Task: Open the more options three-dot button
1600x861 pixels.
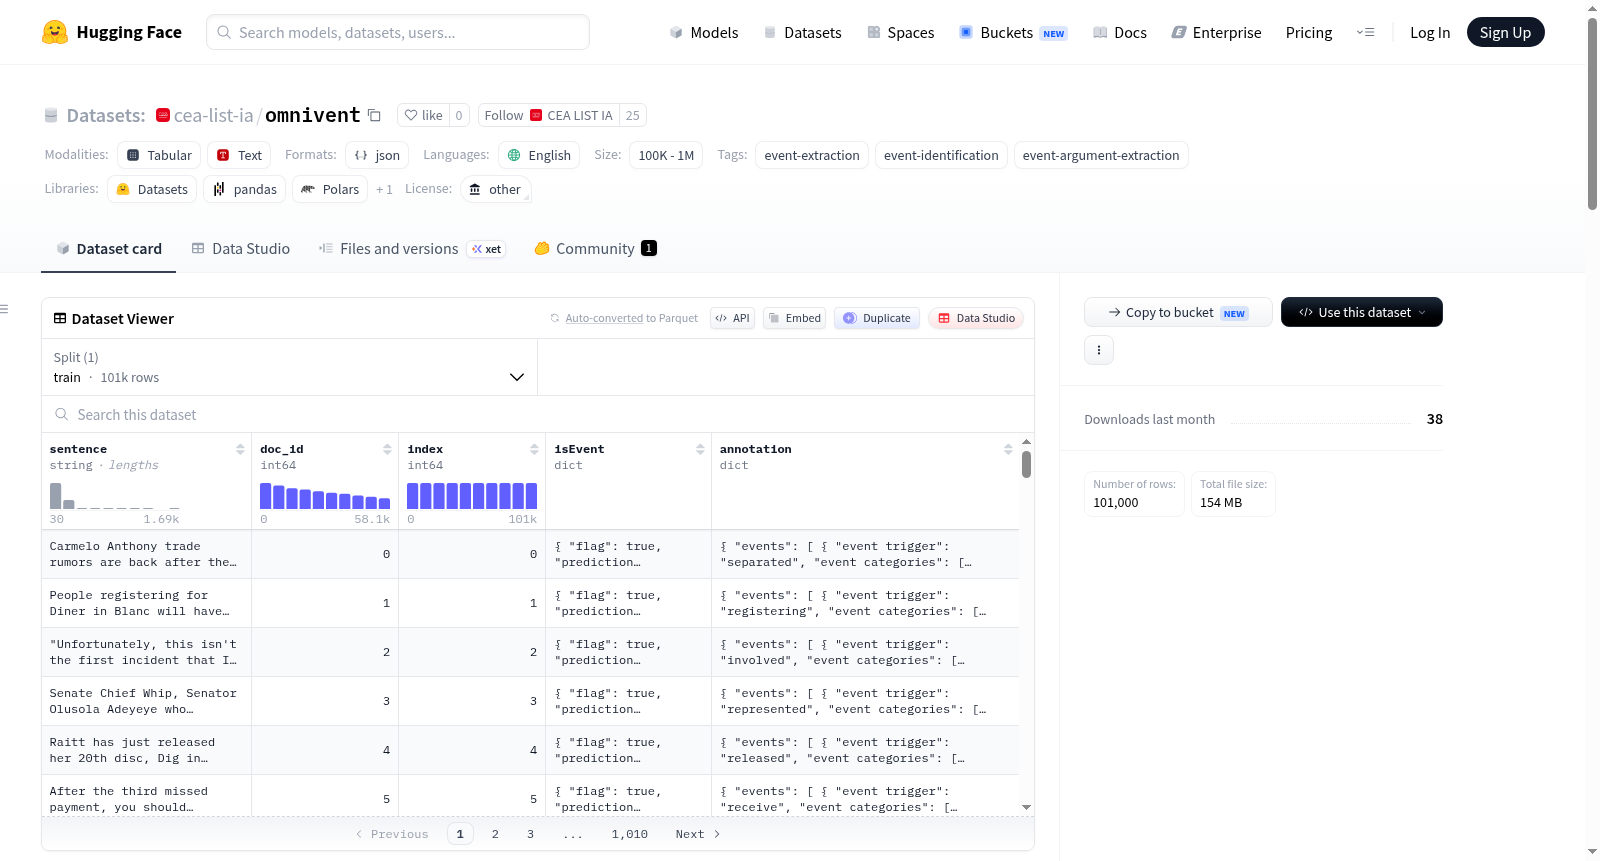Action: click(1099, 350)
